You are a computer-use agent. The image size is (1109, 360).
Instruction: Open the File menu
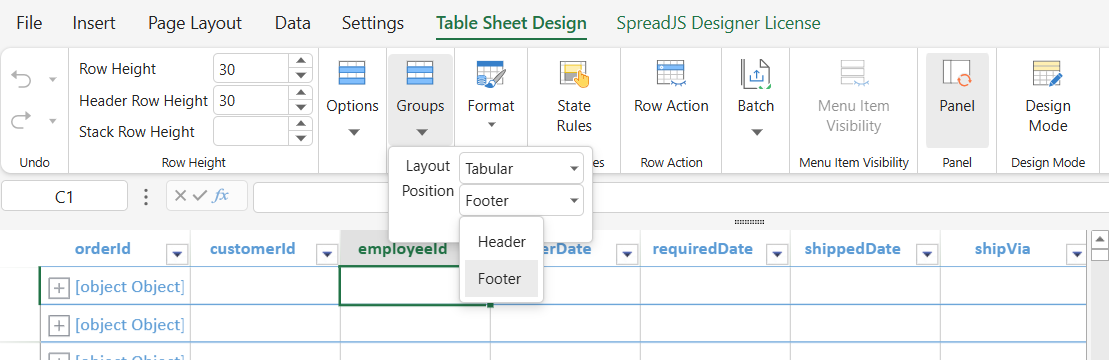pyautogui.click(x=29, y=23)
